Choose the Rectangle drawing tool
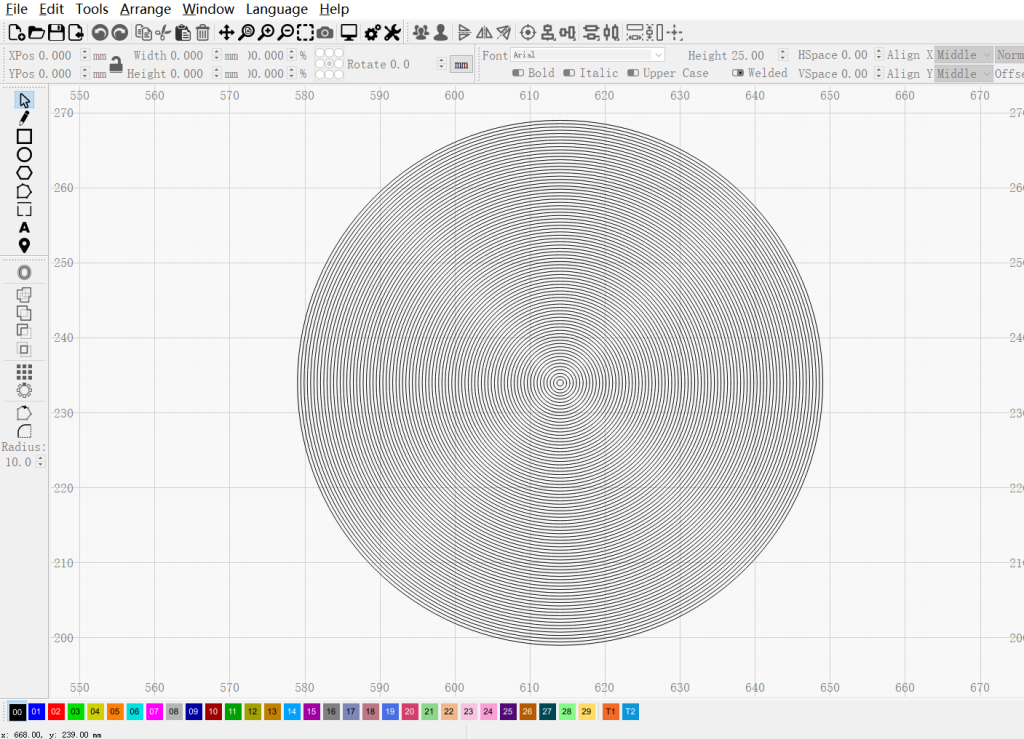The image size is (1024, 739). [24, 136]
